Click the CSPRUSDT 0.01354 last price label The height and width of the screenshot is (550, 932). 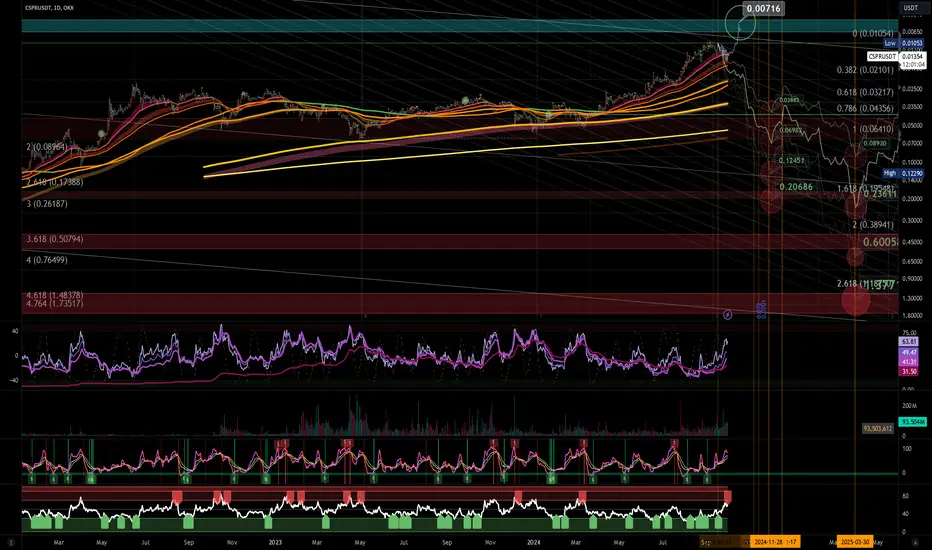(896, 56)
